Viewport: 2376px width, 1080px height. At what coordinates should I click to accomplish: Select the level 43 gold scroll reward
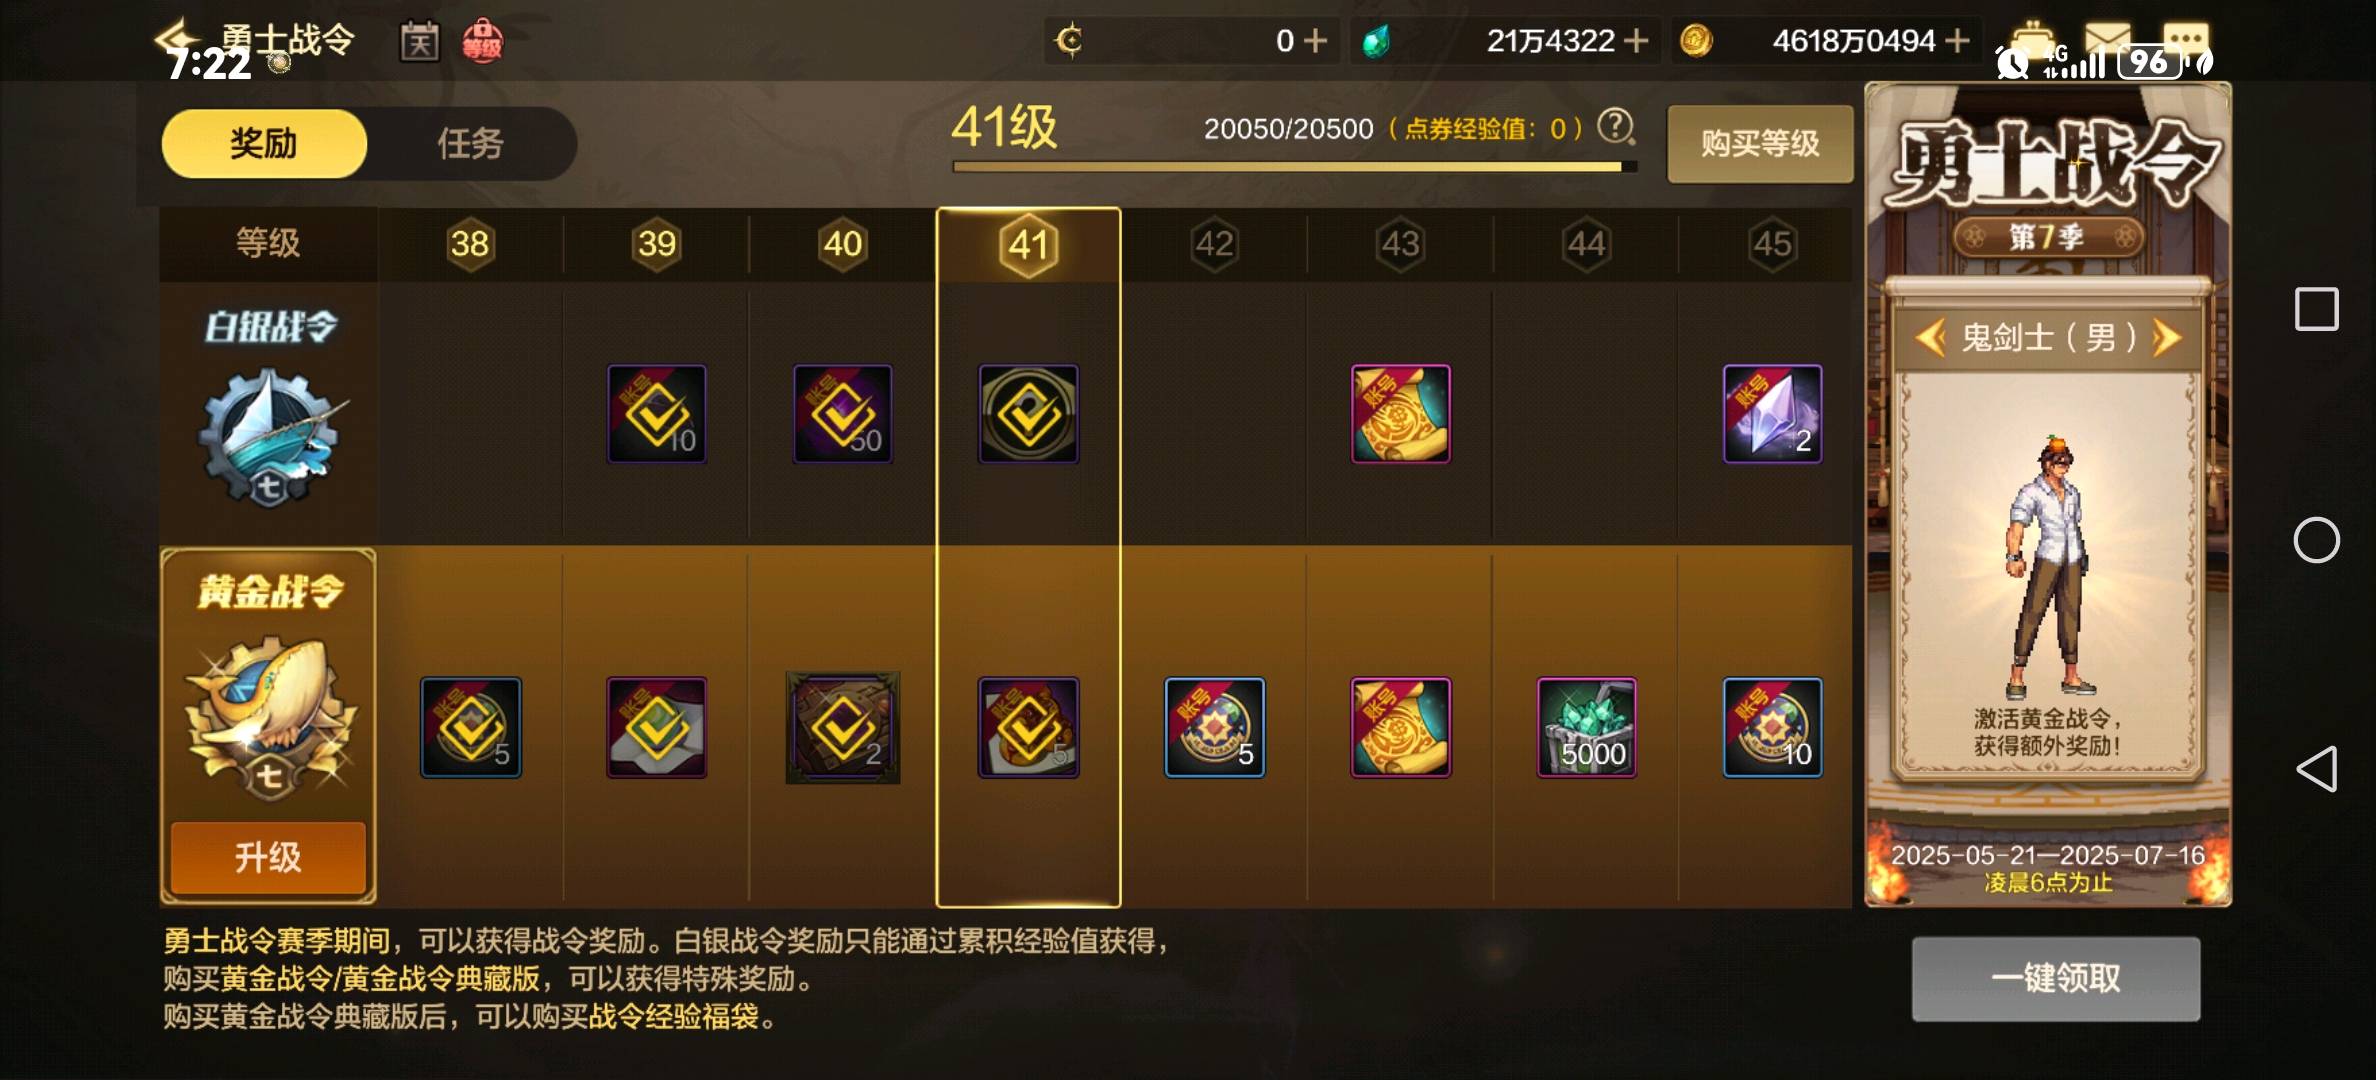[x=1400, y=727]
